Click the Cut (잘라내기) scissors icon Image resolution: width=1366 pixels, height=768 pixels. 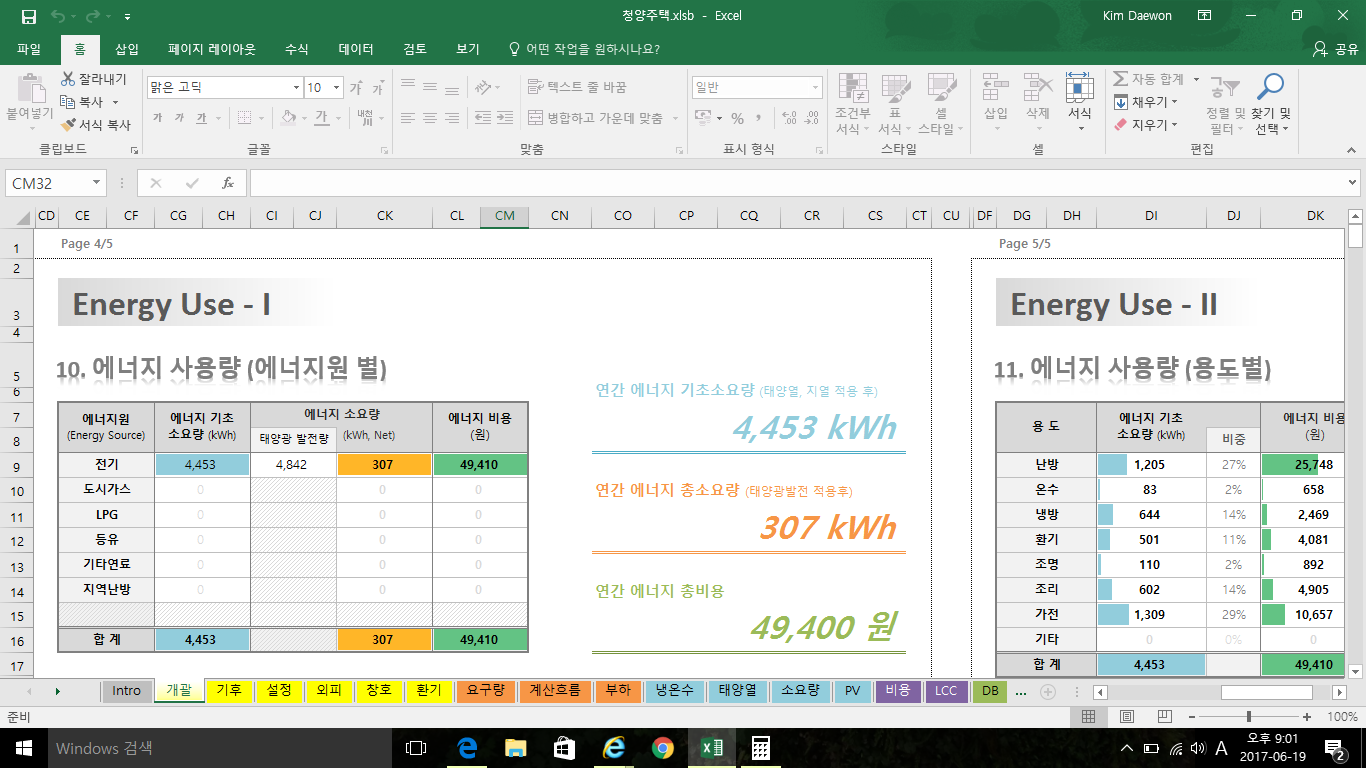[68, 79]
